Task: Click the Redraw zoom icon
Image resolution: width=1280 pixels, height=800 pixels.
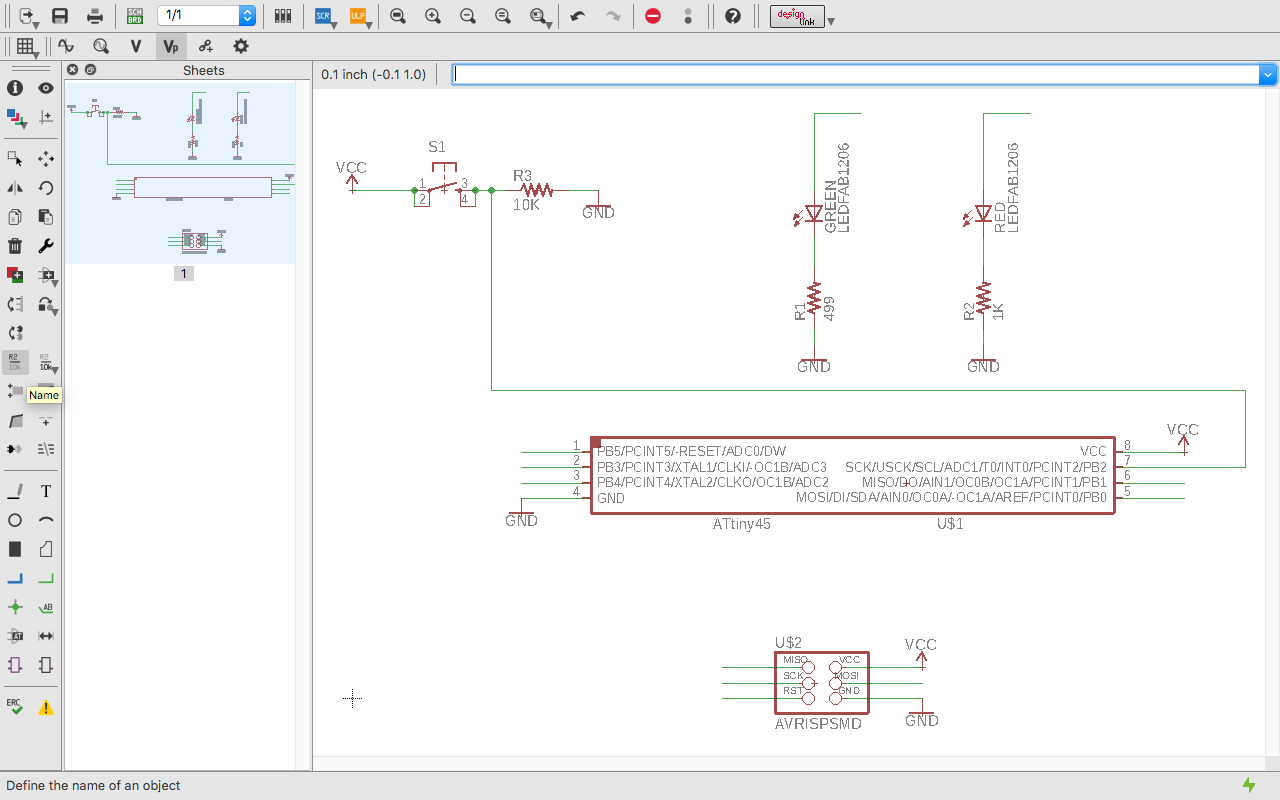Action: 503,16
